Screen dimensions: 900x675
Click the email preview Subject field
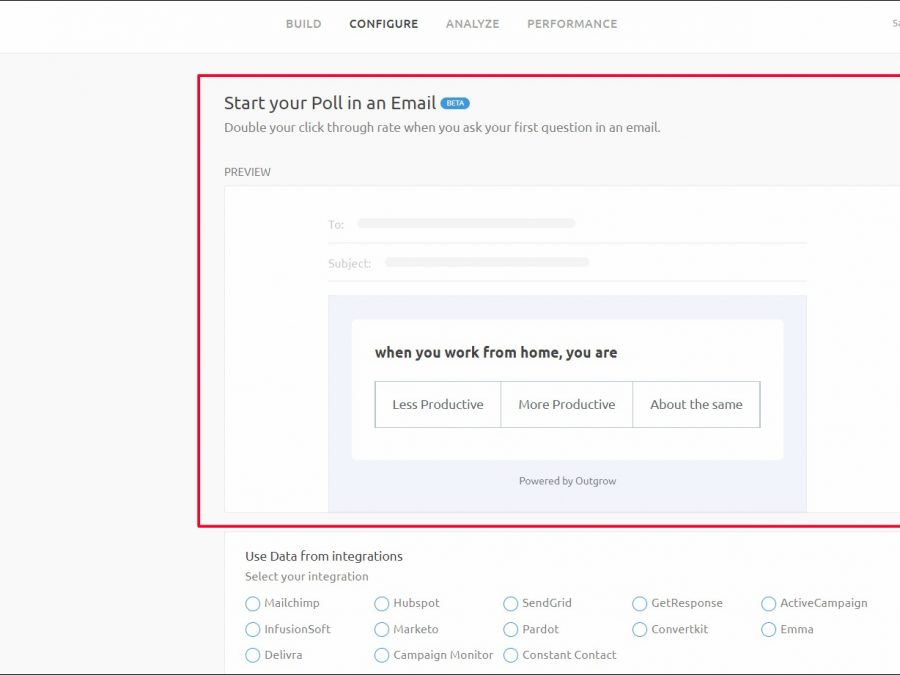pyautogui.click(x=487, y=263)
